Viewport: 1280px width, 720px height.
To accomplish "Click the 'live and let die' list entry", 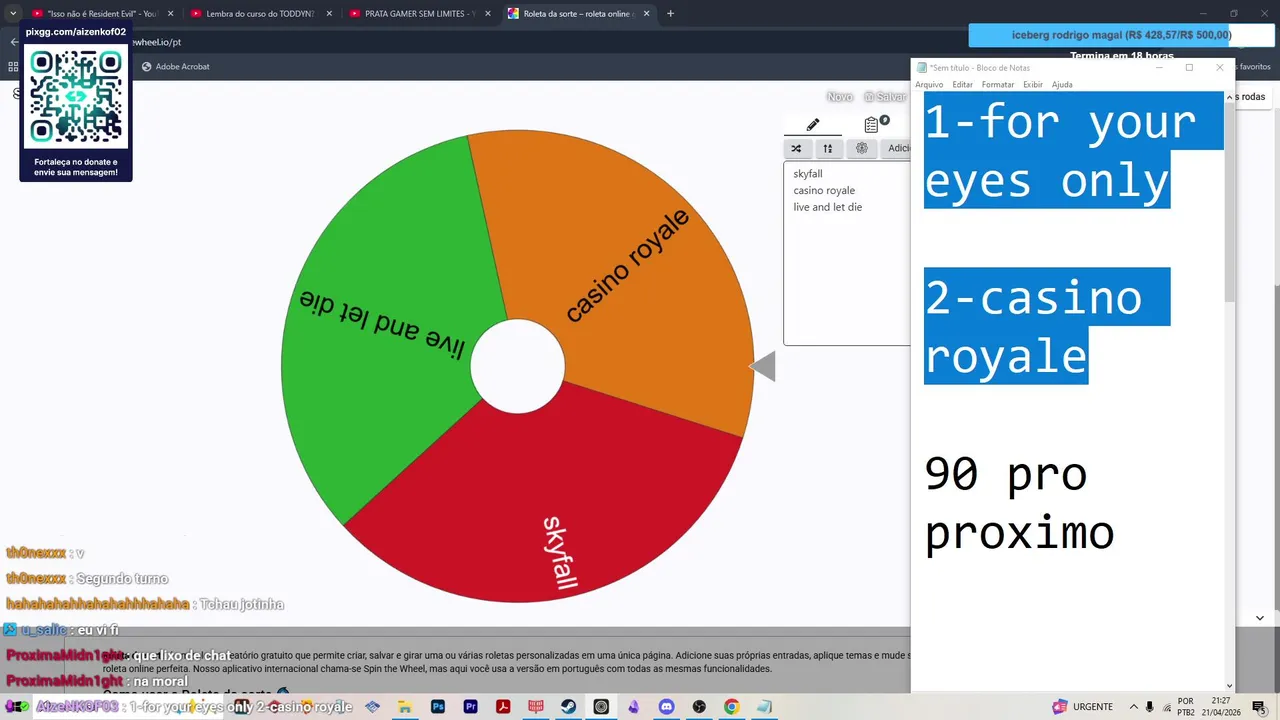I will 827,207.
